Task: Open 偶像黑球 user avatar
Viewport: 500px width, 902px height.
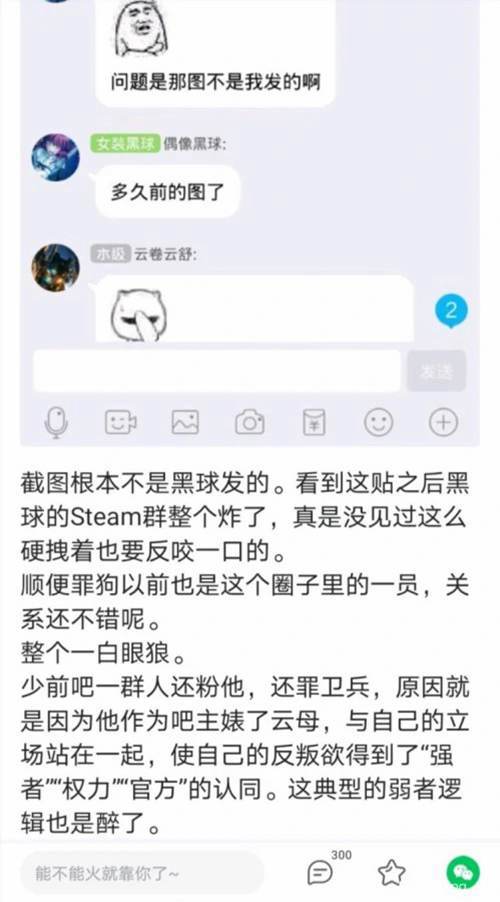Action: [55, 157]
